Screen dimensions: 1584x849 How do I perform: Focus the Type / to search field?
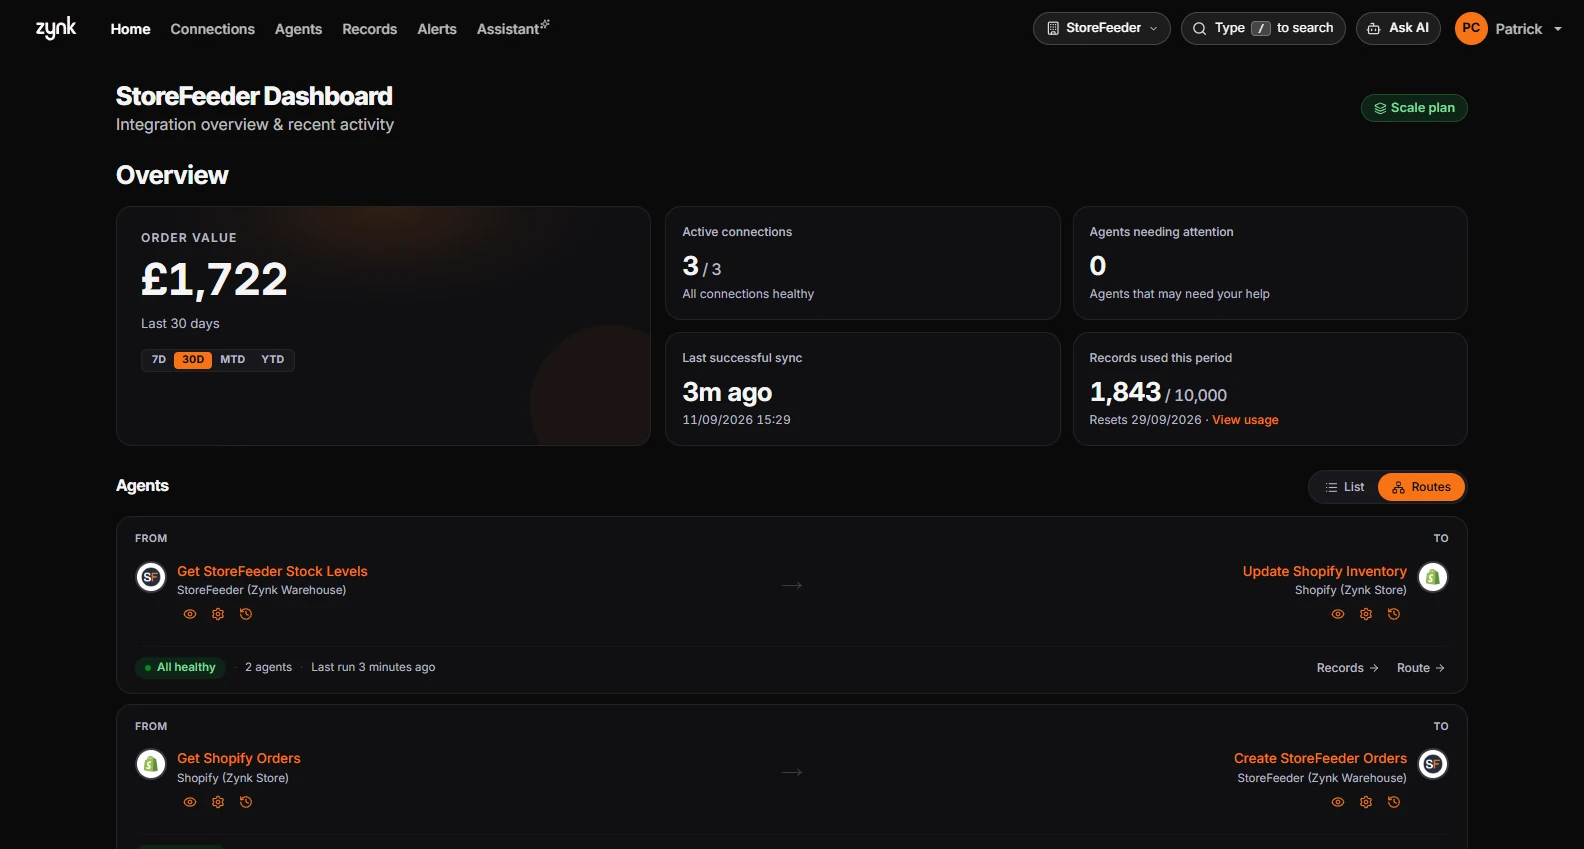pos(1263,28)
